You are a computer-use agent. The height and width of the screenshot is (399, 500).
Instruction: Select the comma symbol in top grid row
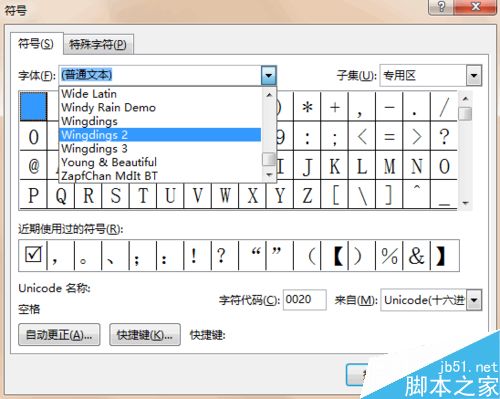point(362,107)
